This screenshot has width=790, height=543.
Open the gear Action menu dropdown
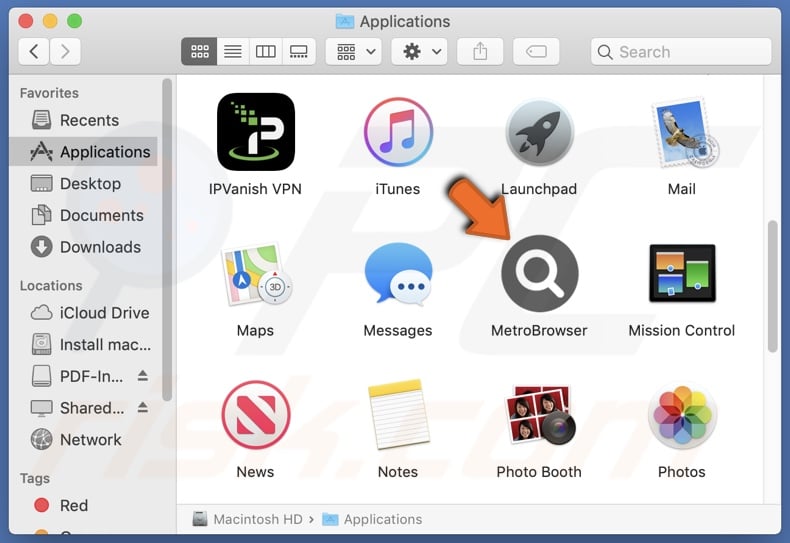coord(420,51)
